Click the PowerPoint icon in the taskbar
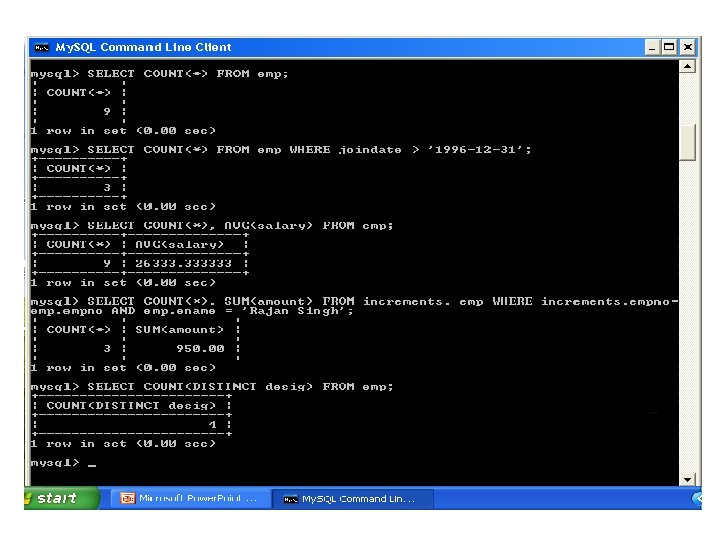 [x=127, y=498]
